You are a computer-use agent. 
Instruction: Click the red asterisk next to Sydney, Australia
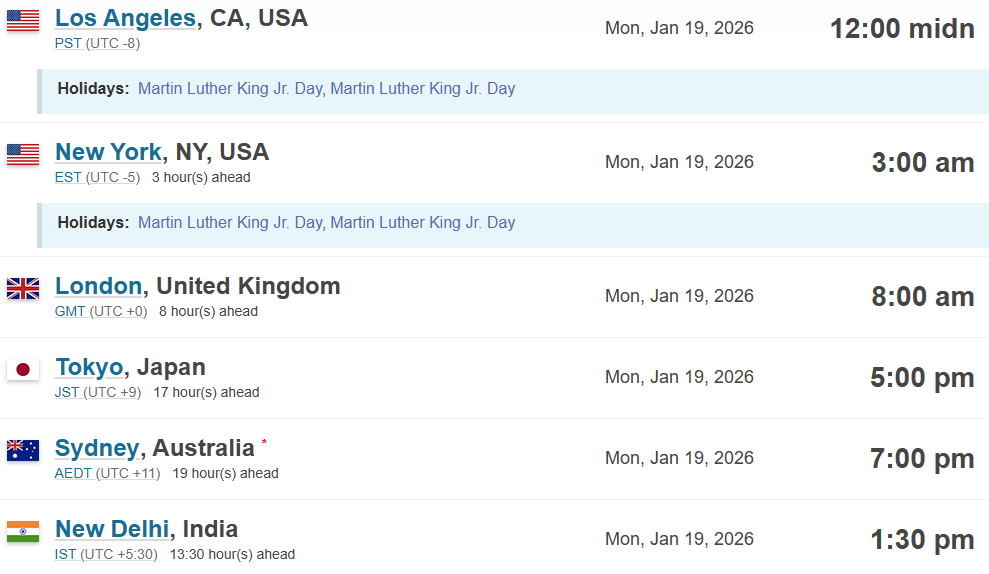pyautogui.click(x=264, y=441)
